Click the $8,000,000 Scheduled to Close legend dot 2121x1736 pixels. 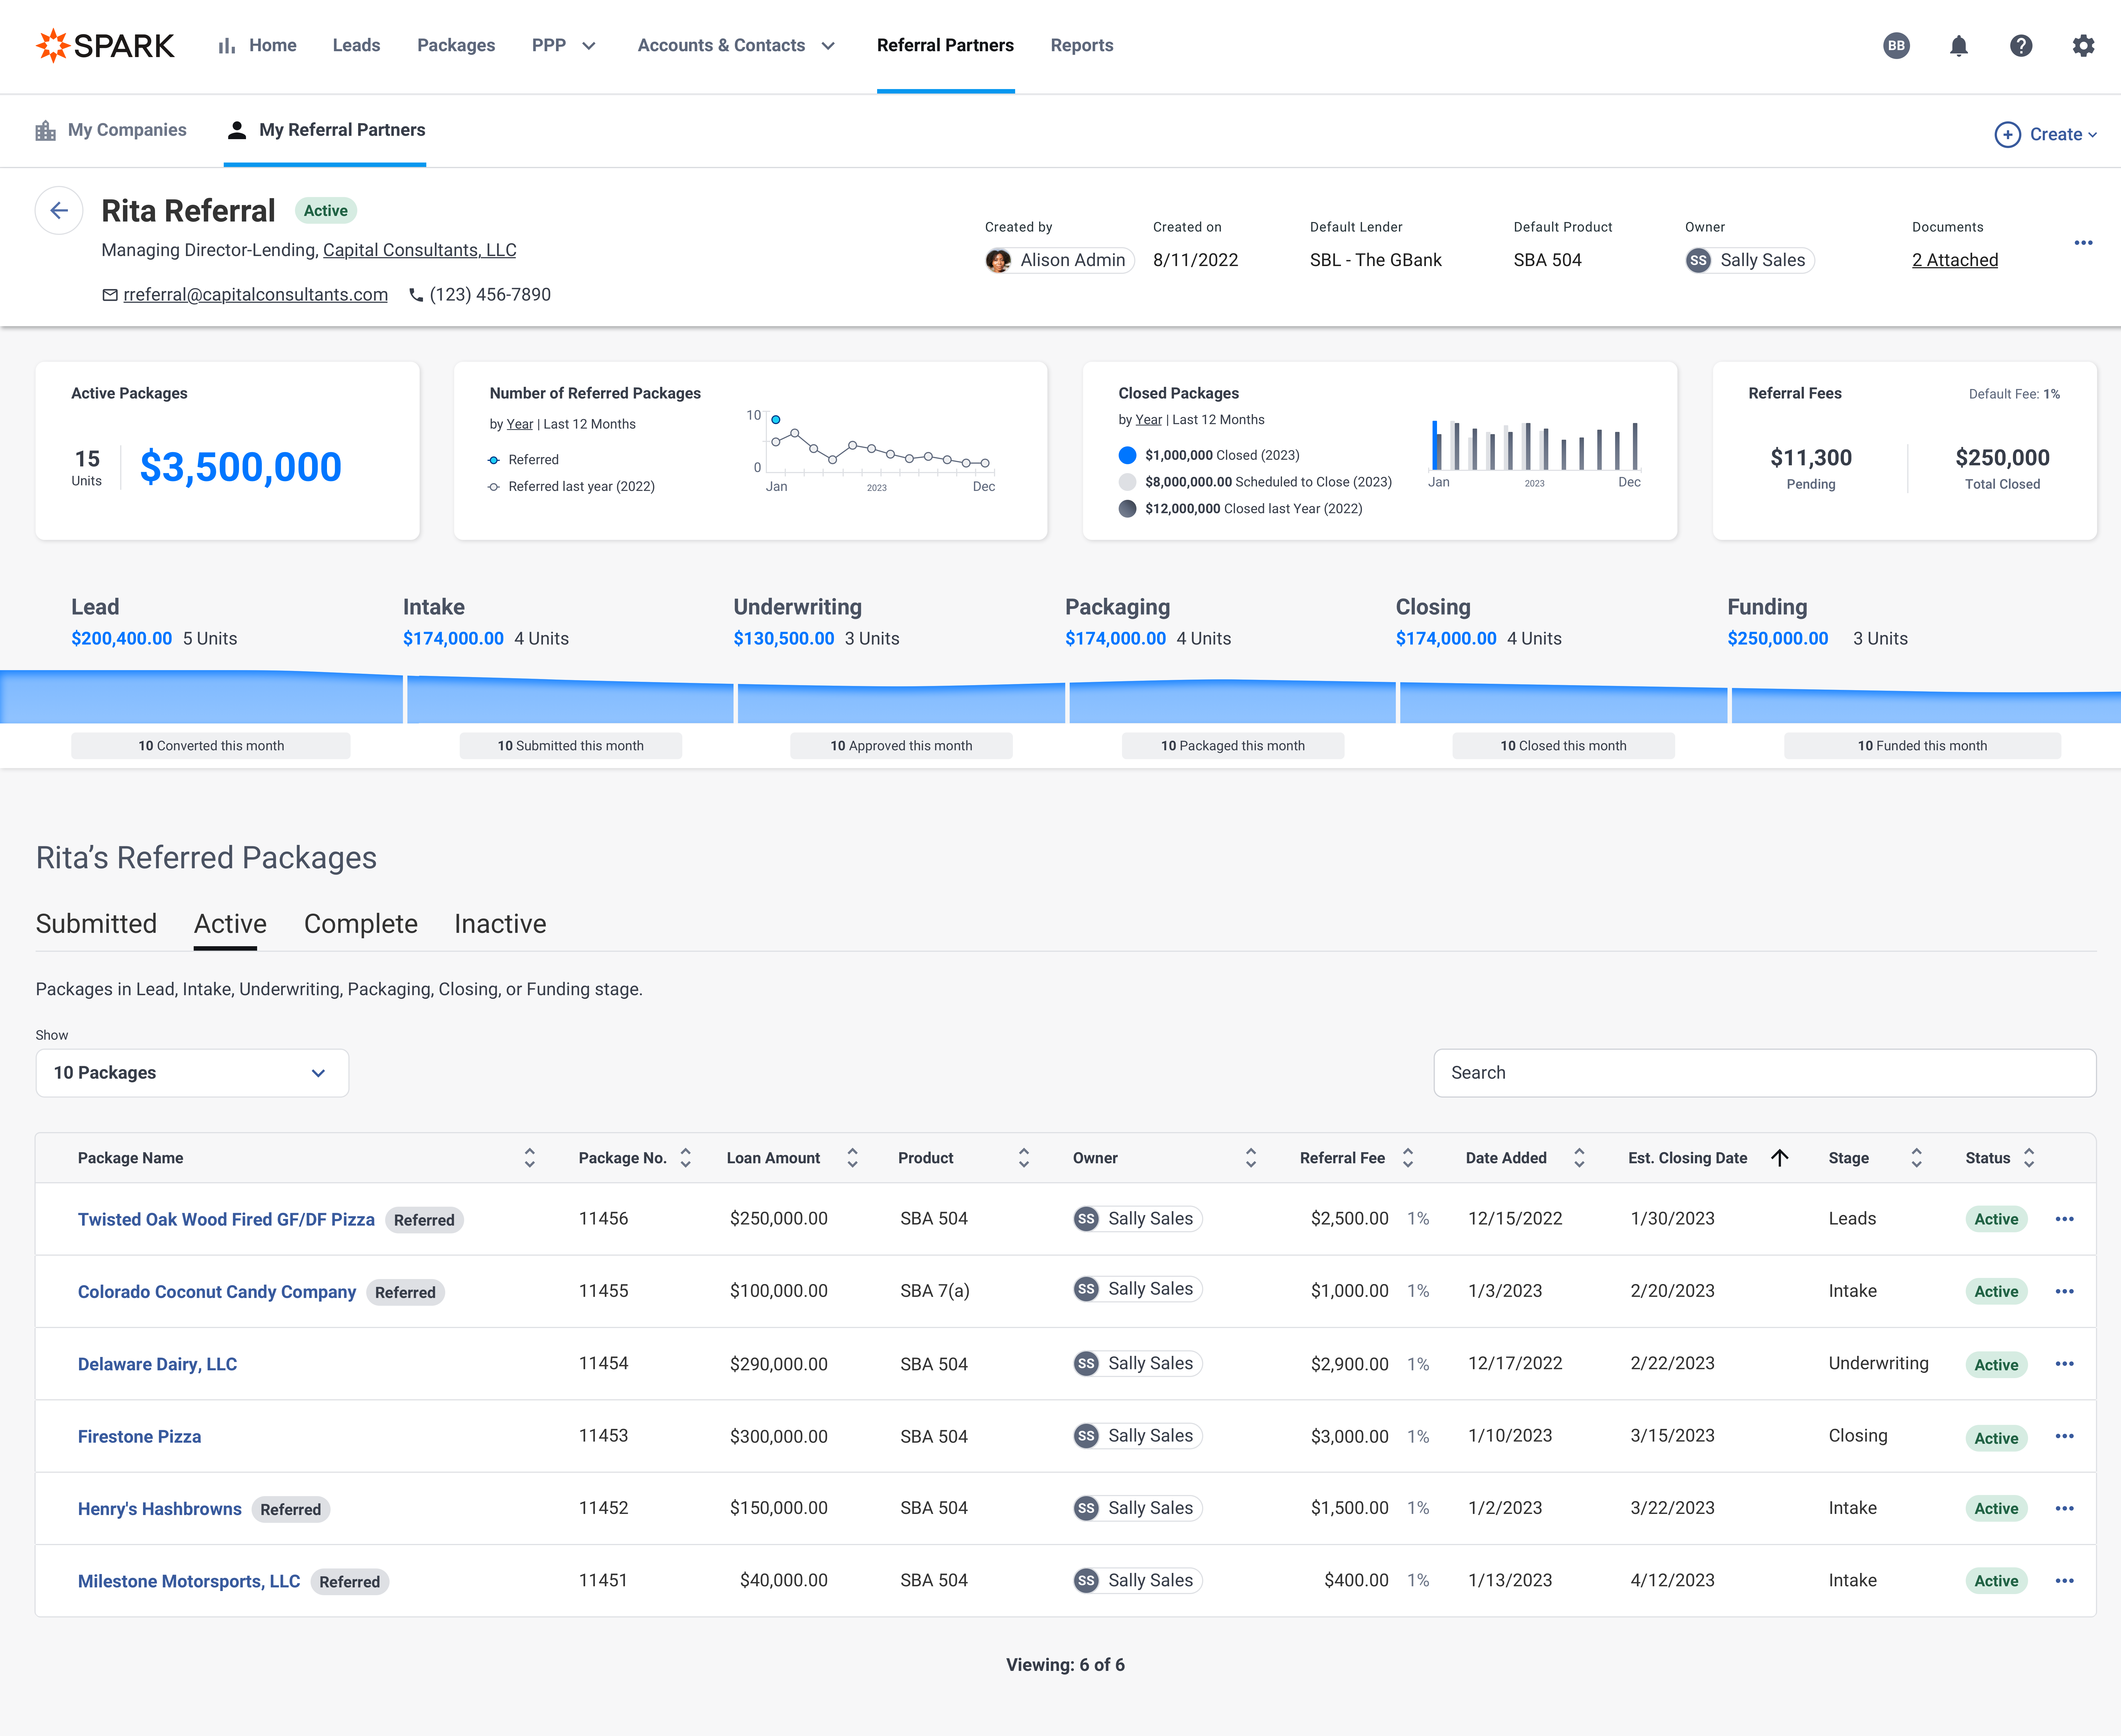coord(1127,482)
